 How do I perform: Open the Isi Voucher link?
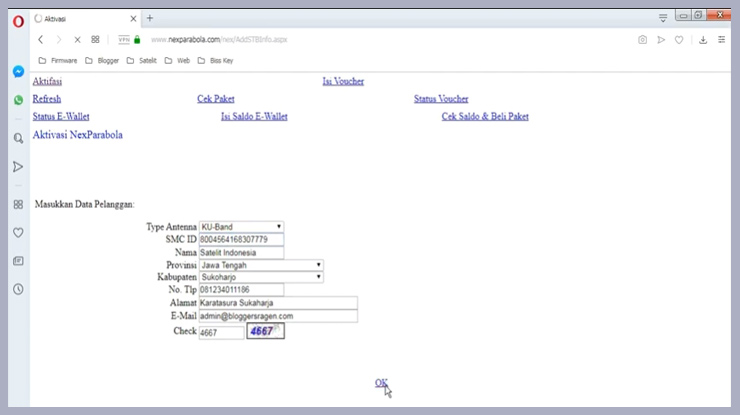[x=343, y=81]
